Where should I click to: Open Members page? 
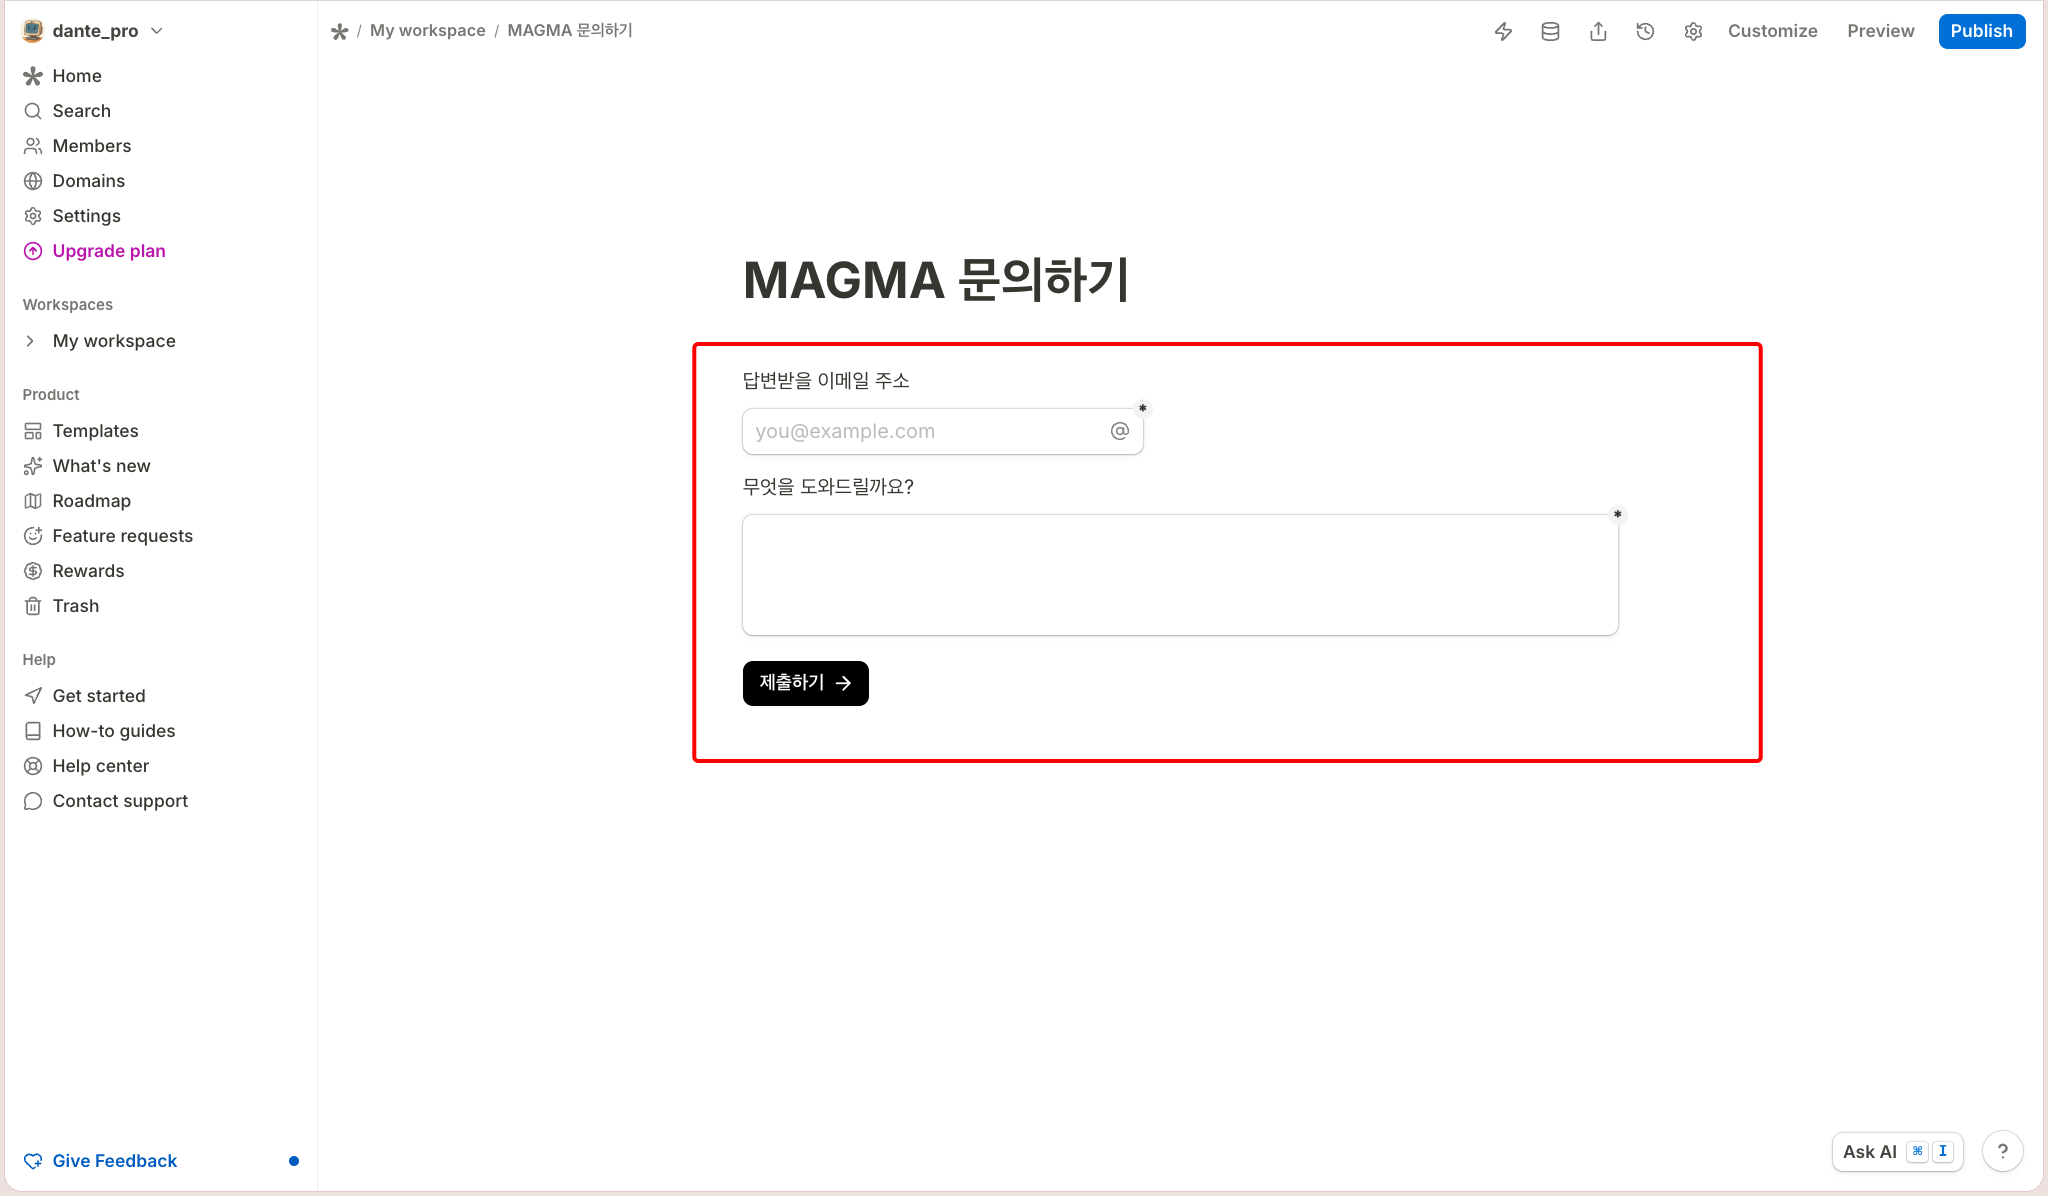pyautogui.click(x=91, y=146)
